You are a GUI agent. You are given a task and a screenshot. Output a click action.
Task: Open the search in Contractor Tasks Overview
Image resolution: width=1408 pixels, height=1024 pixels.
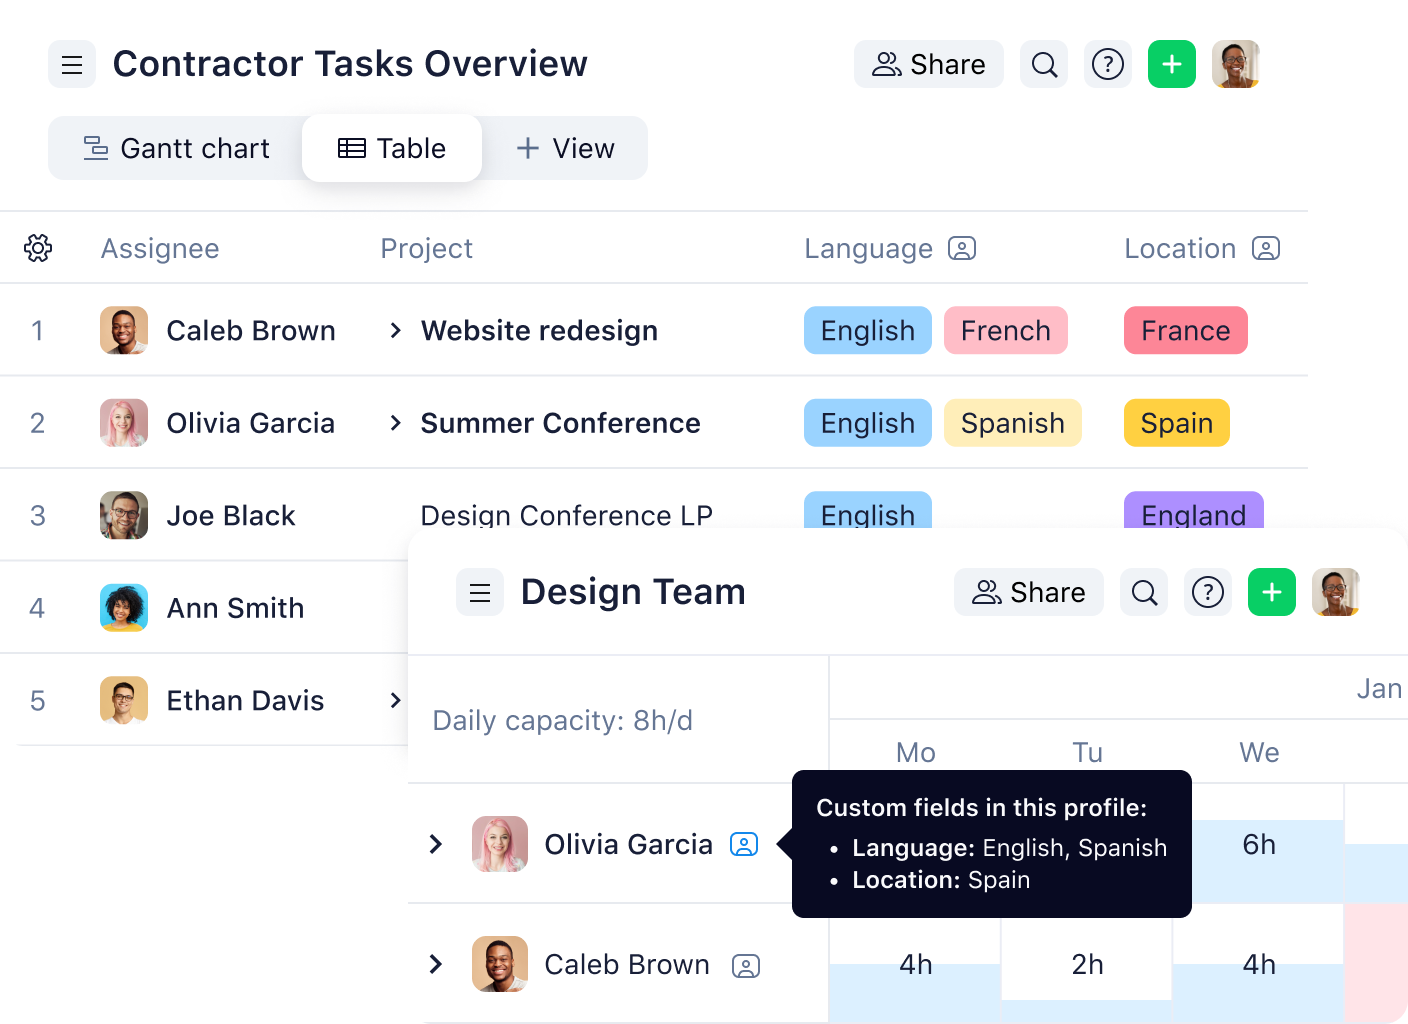(x=1043, y=63)
